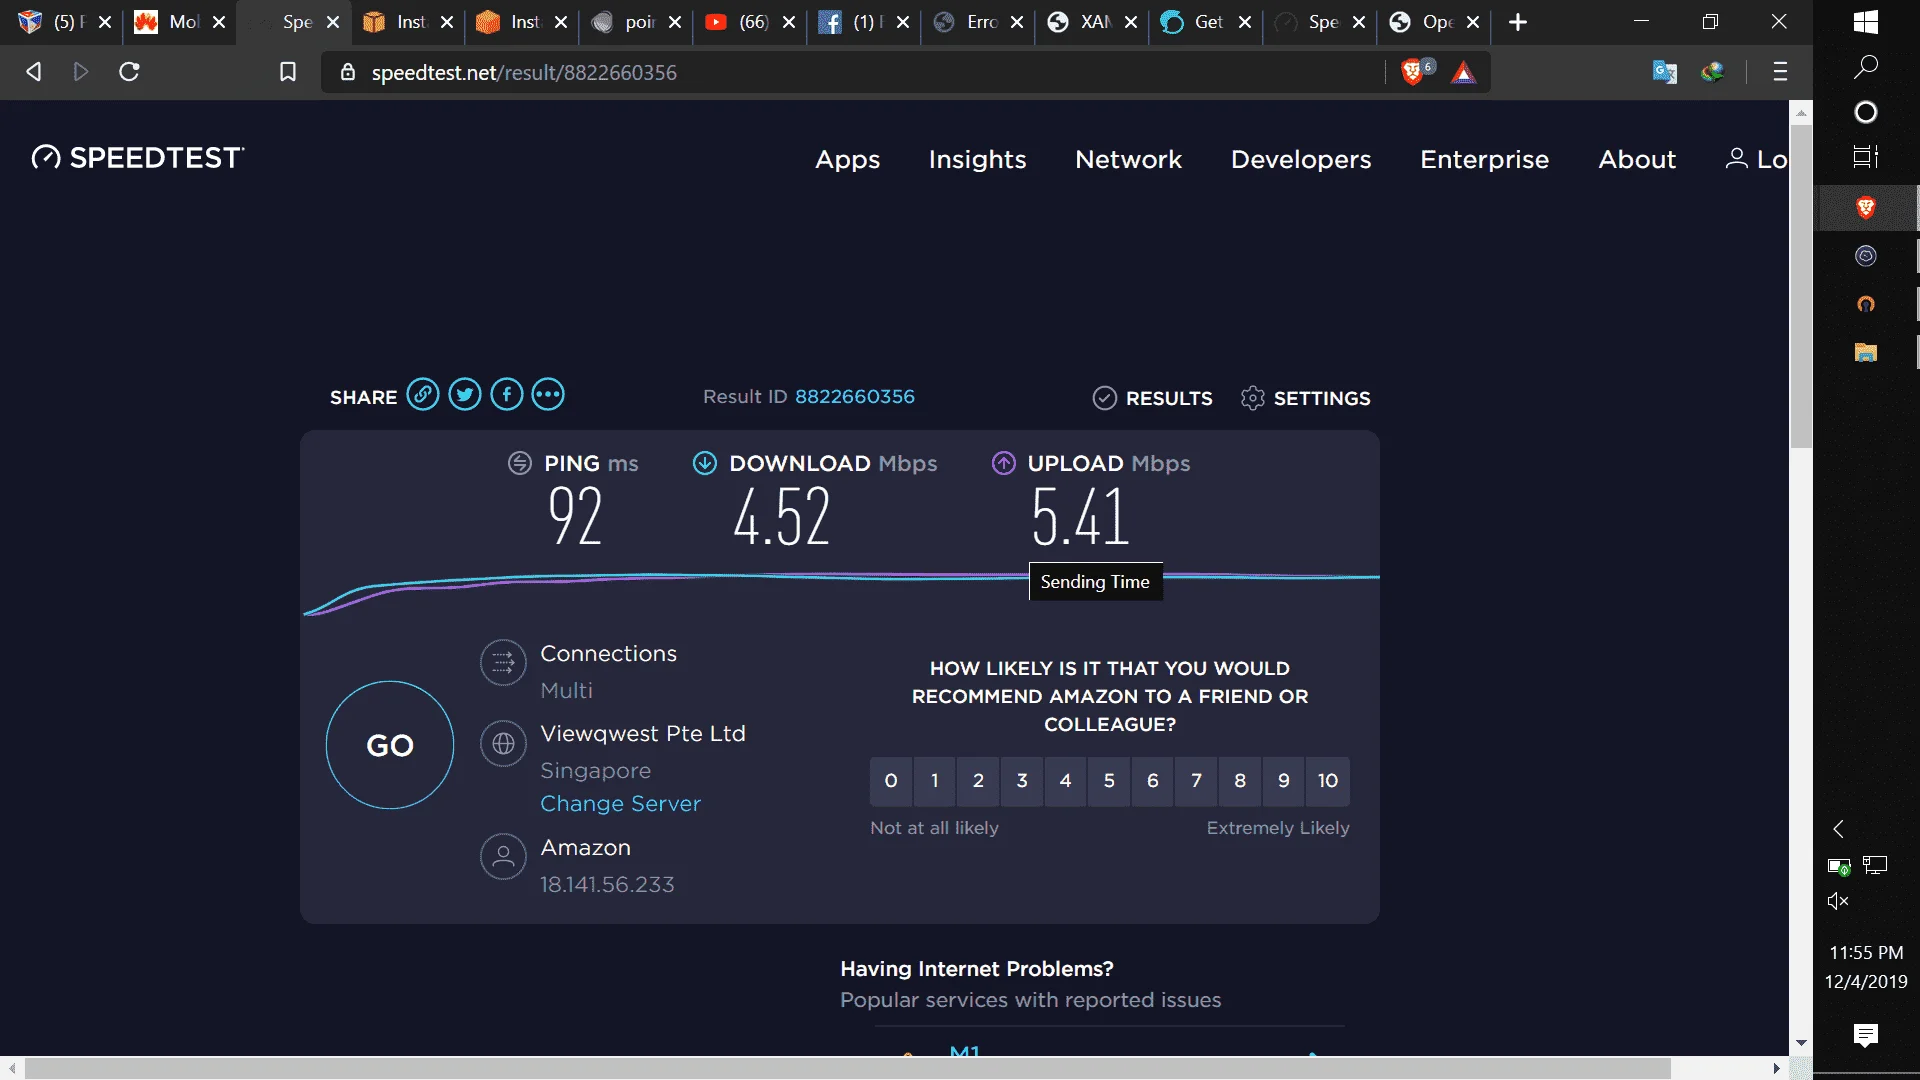Click the vertical page scrollbar thumb
The width and height of the screenshot is (1920, 1080).
[x=1801, y=284]
